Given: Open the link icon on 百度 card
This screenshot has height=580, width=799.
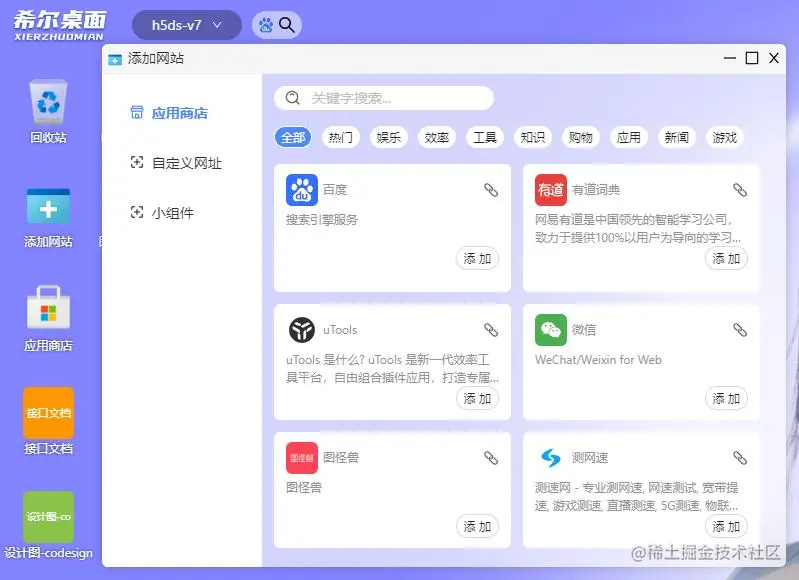Looking at the screenshot, I should pyautogui.click(x=491, y=190).
